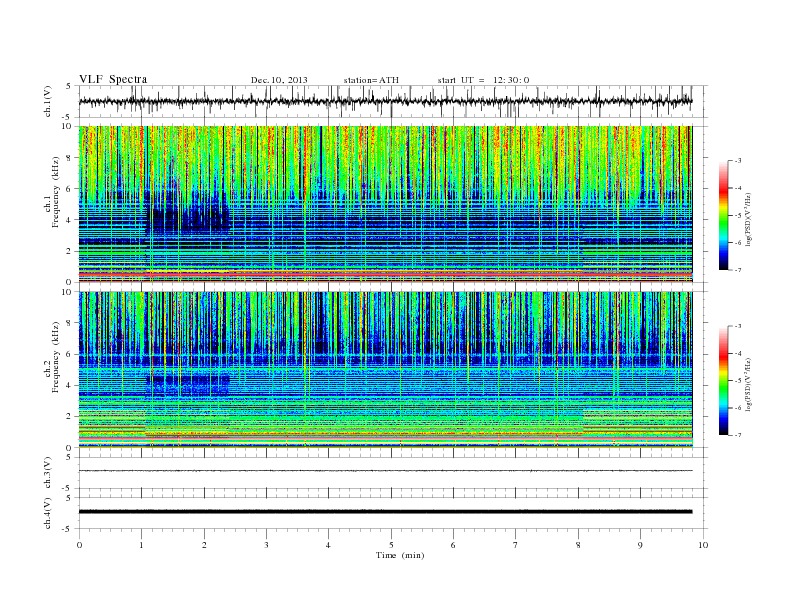Viewport: 792px width, 612px height.
Task: Click the dark blue patch in ch.2 spectrogram
Action: coord(187,385)
